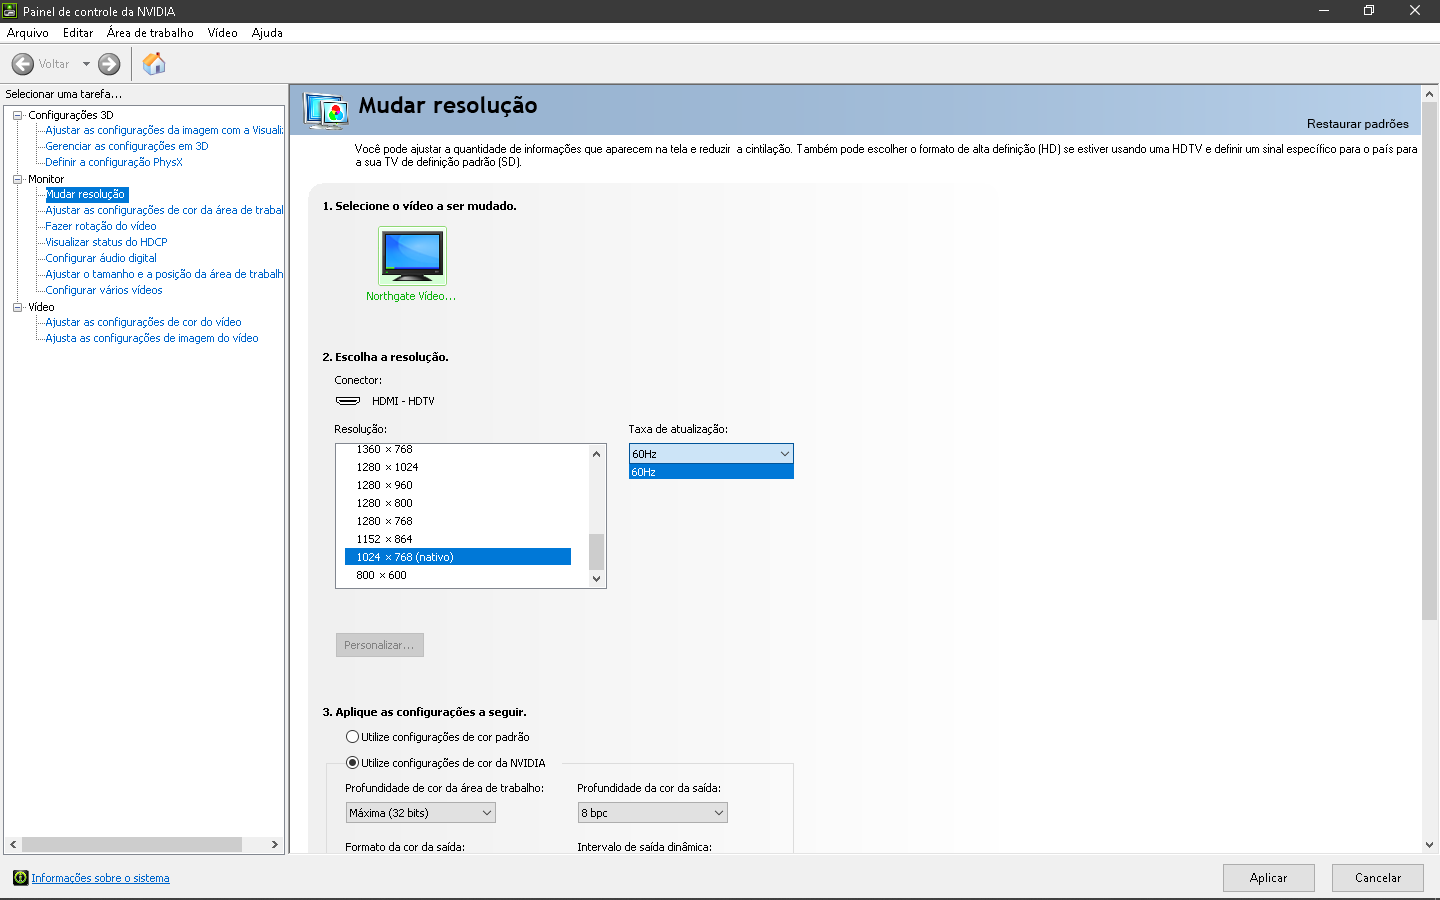Open the Vídeo menu

click(x=223, y=33)
